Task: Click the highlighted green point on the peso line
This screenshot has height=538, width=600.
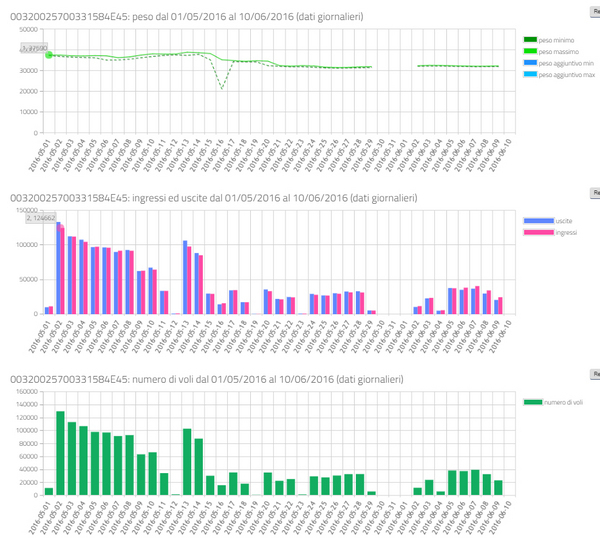Action: click(x=49, y=55)
